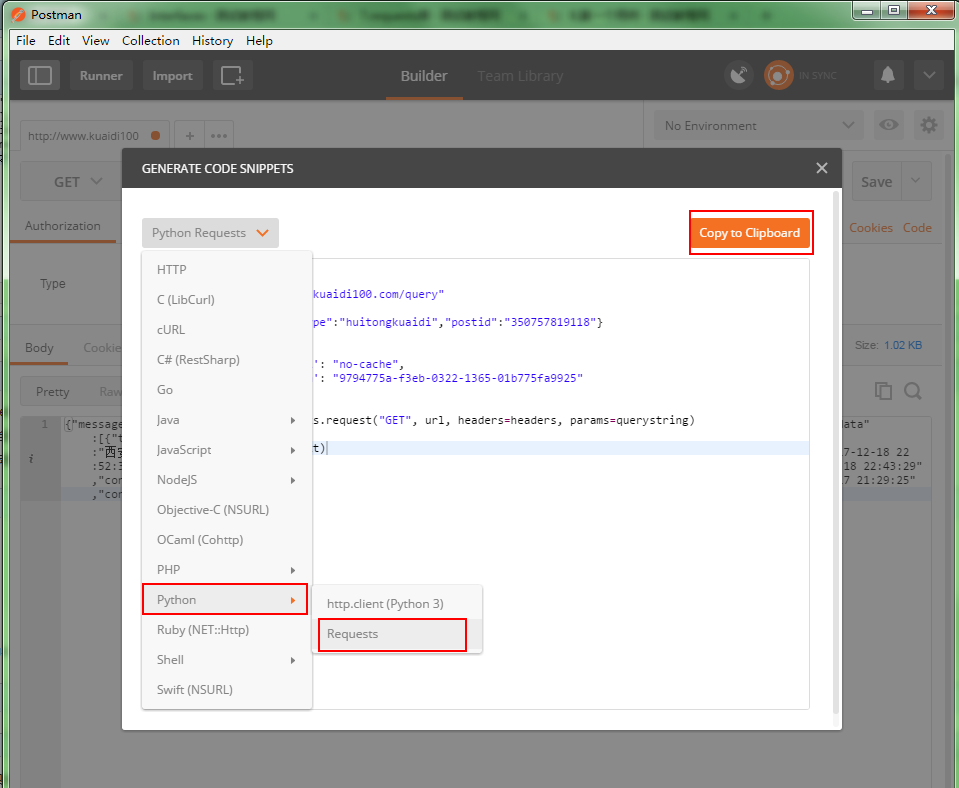Open the File menu

26,40
